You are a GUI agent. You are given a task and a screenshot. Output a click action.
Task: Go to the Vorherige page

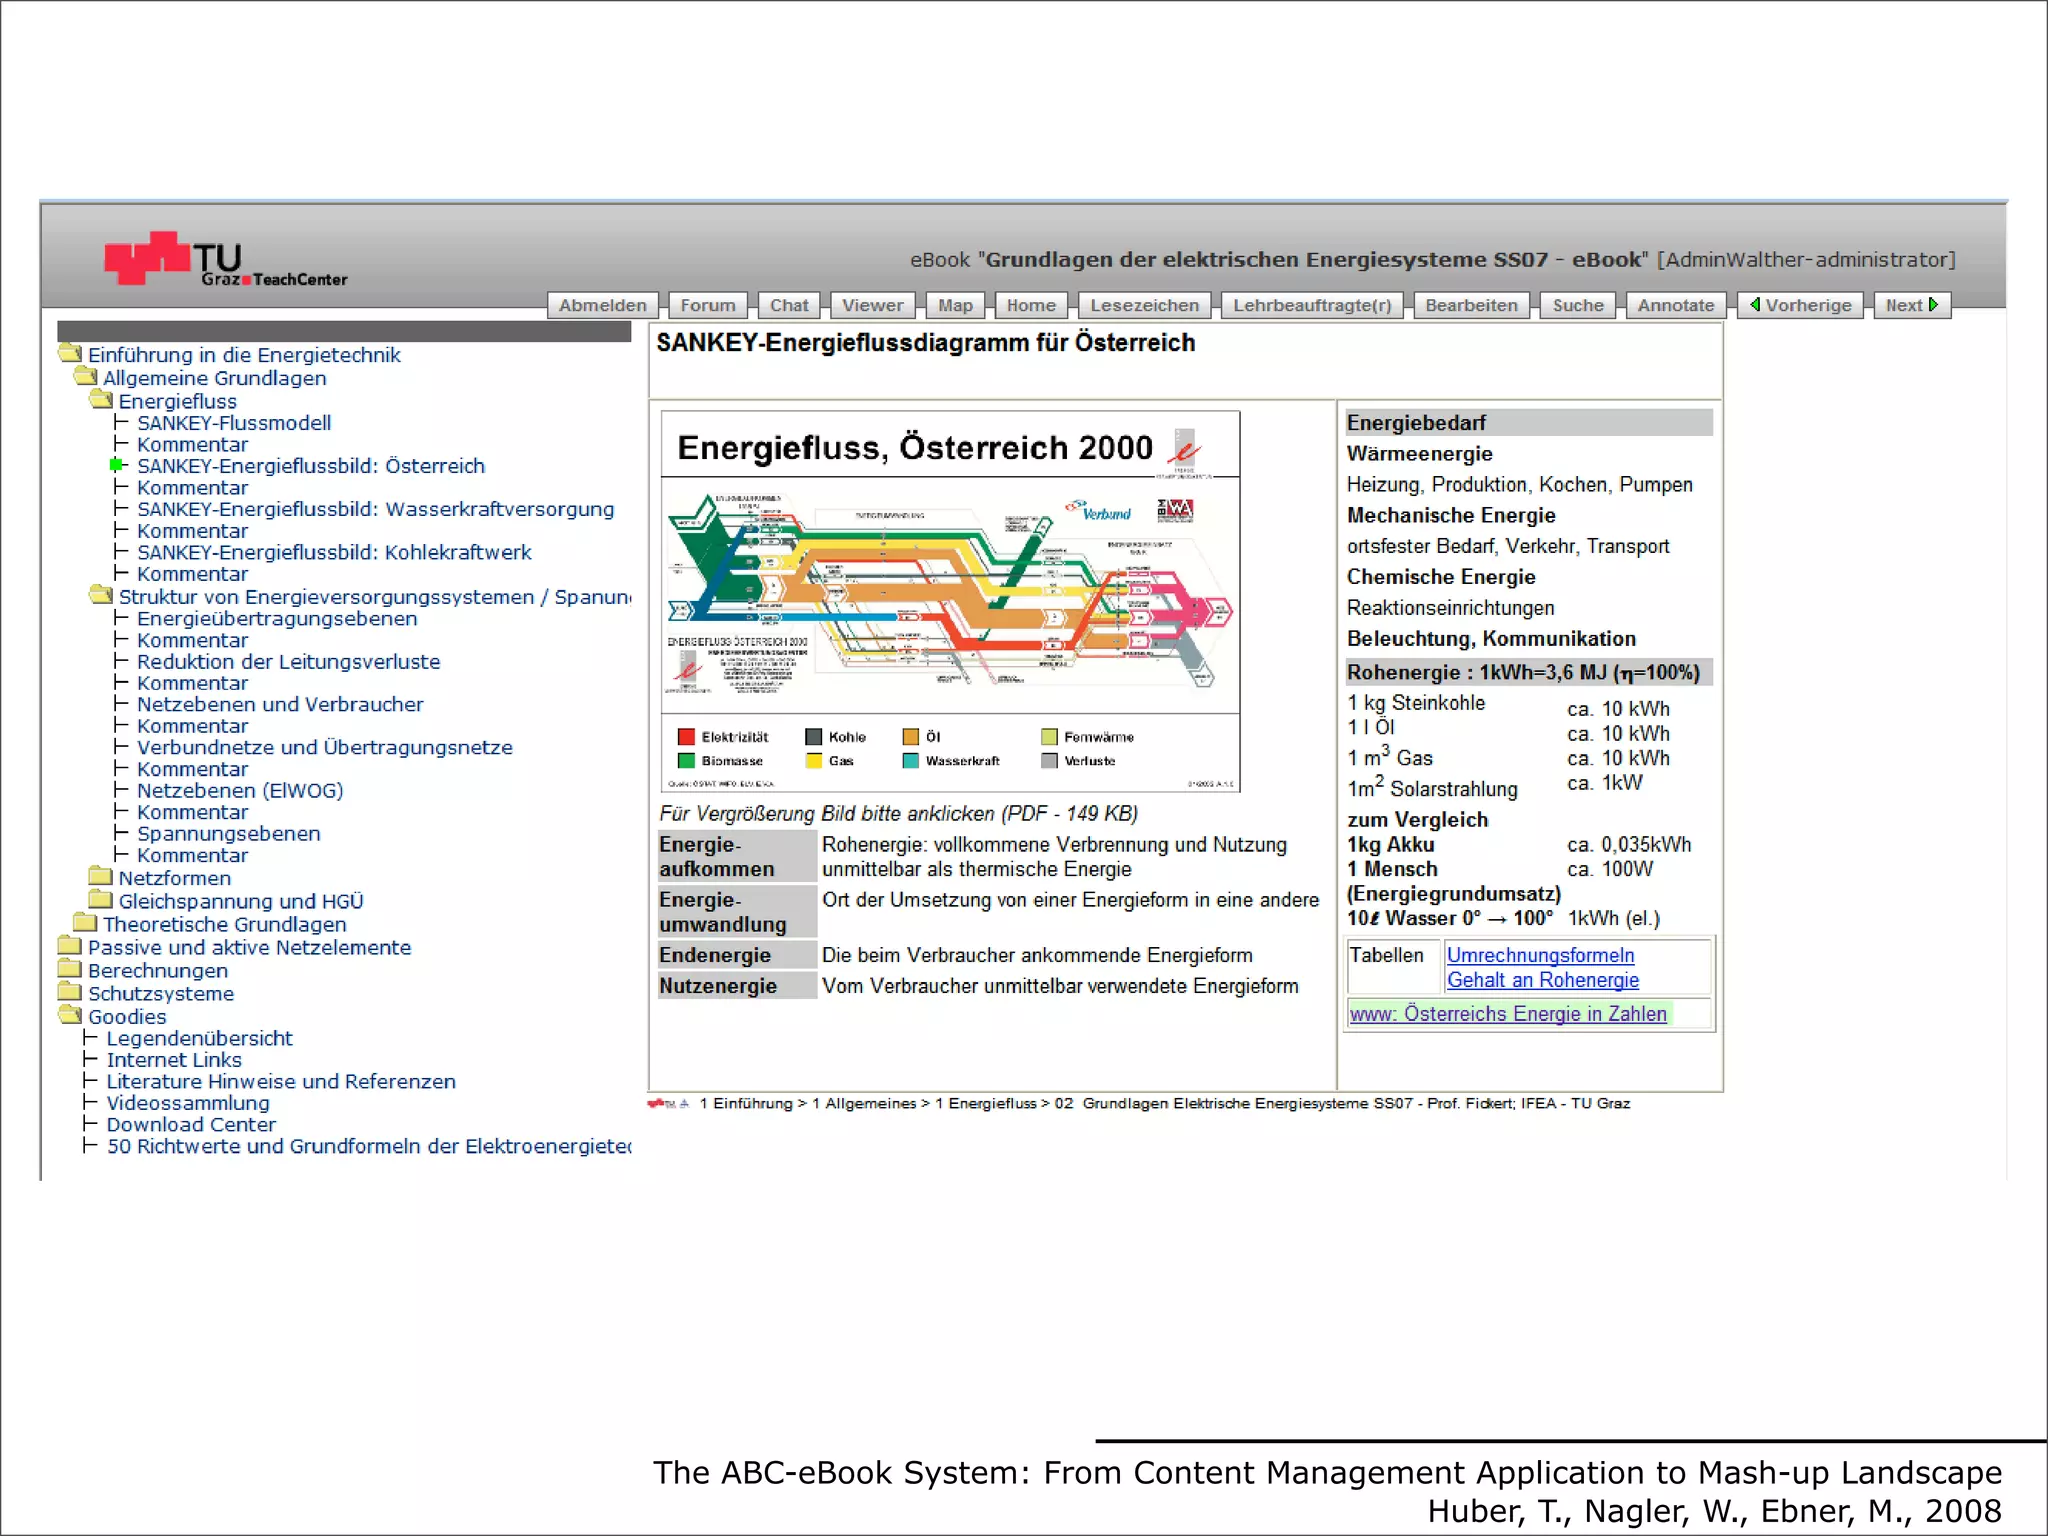tap(1800, 306)
